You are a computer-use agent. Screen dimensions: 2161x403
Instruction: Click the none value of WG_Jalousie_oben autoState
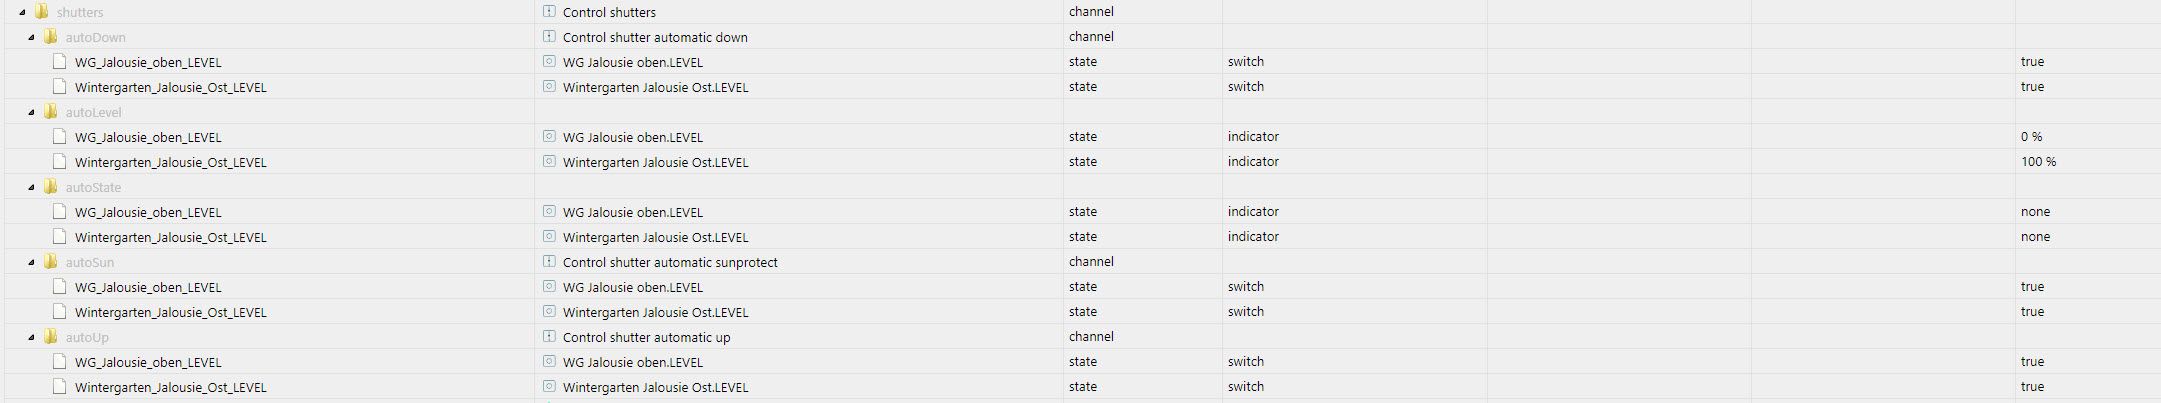(x=2035, y=212)
